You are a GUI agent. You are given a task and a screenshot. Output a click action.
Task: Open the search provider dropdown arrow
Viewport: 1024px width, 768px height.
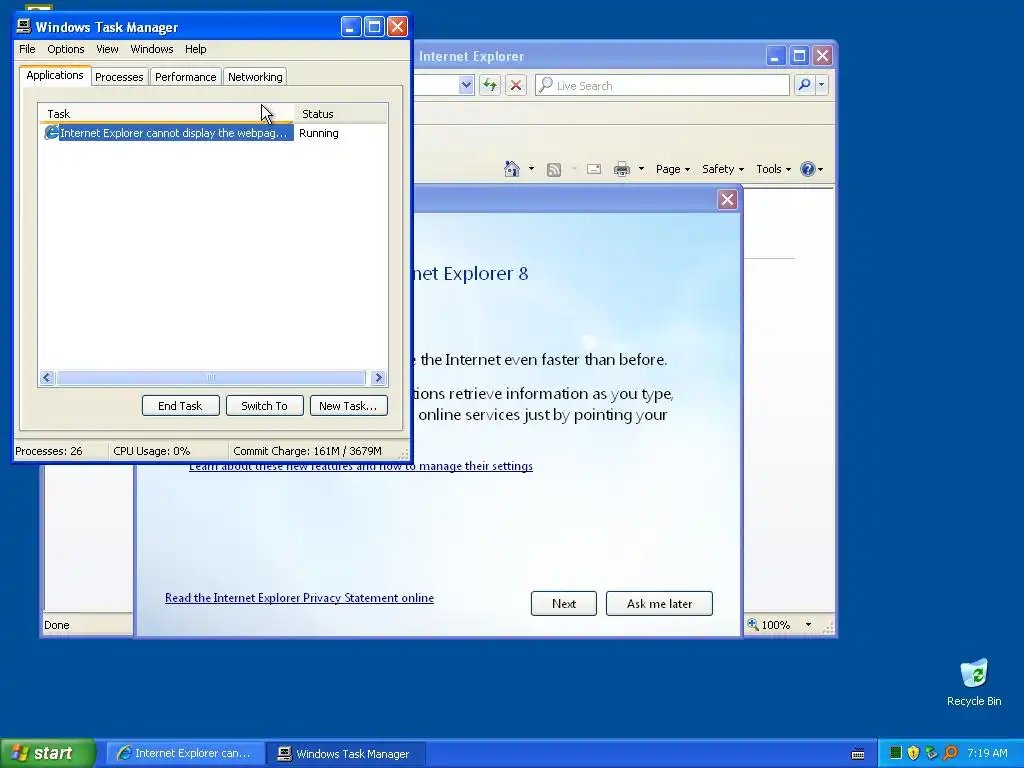coord(822,85)
